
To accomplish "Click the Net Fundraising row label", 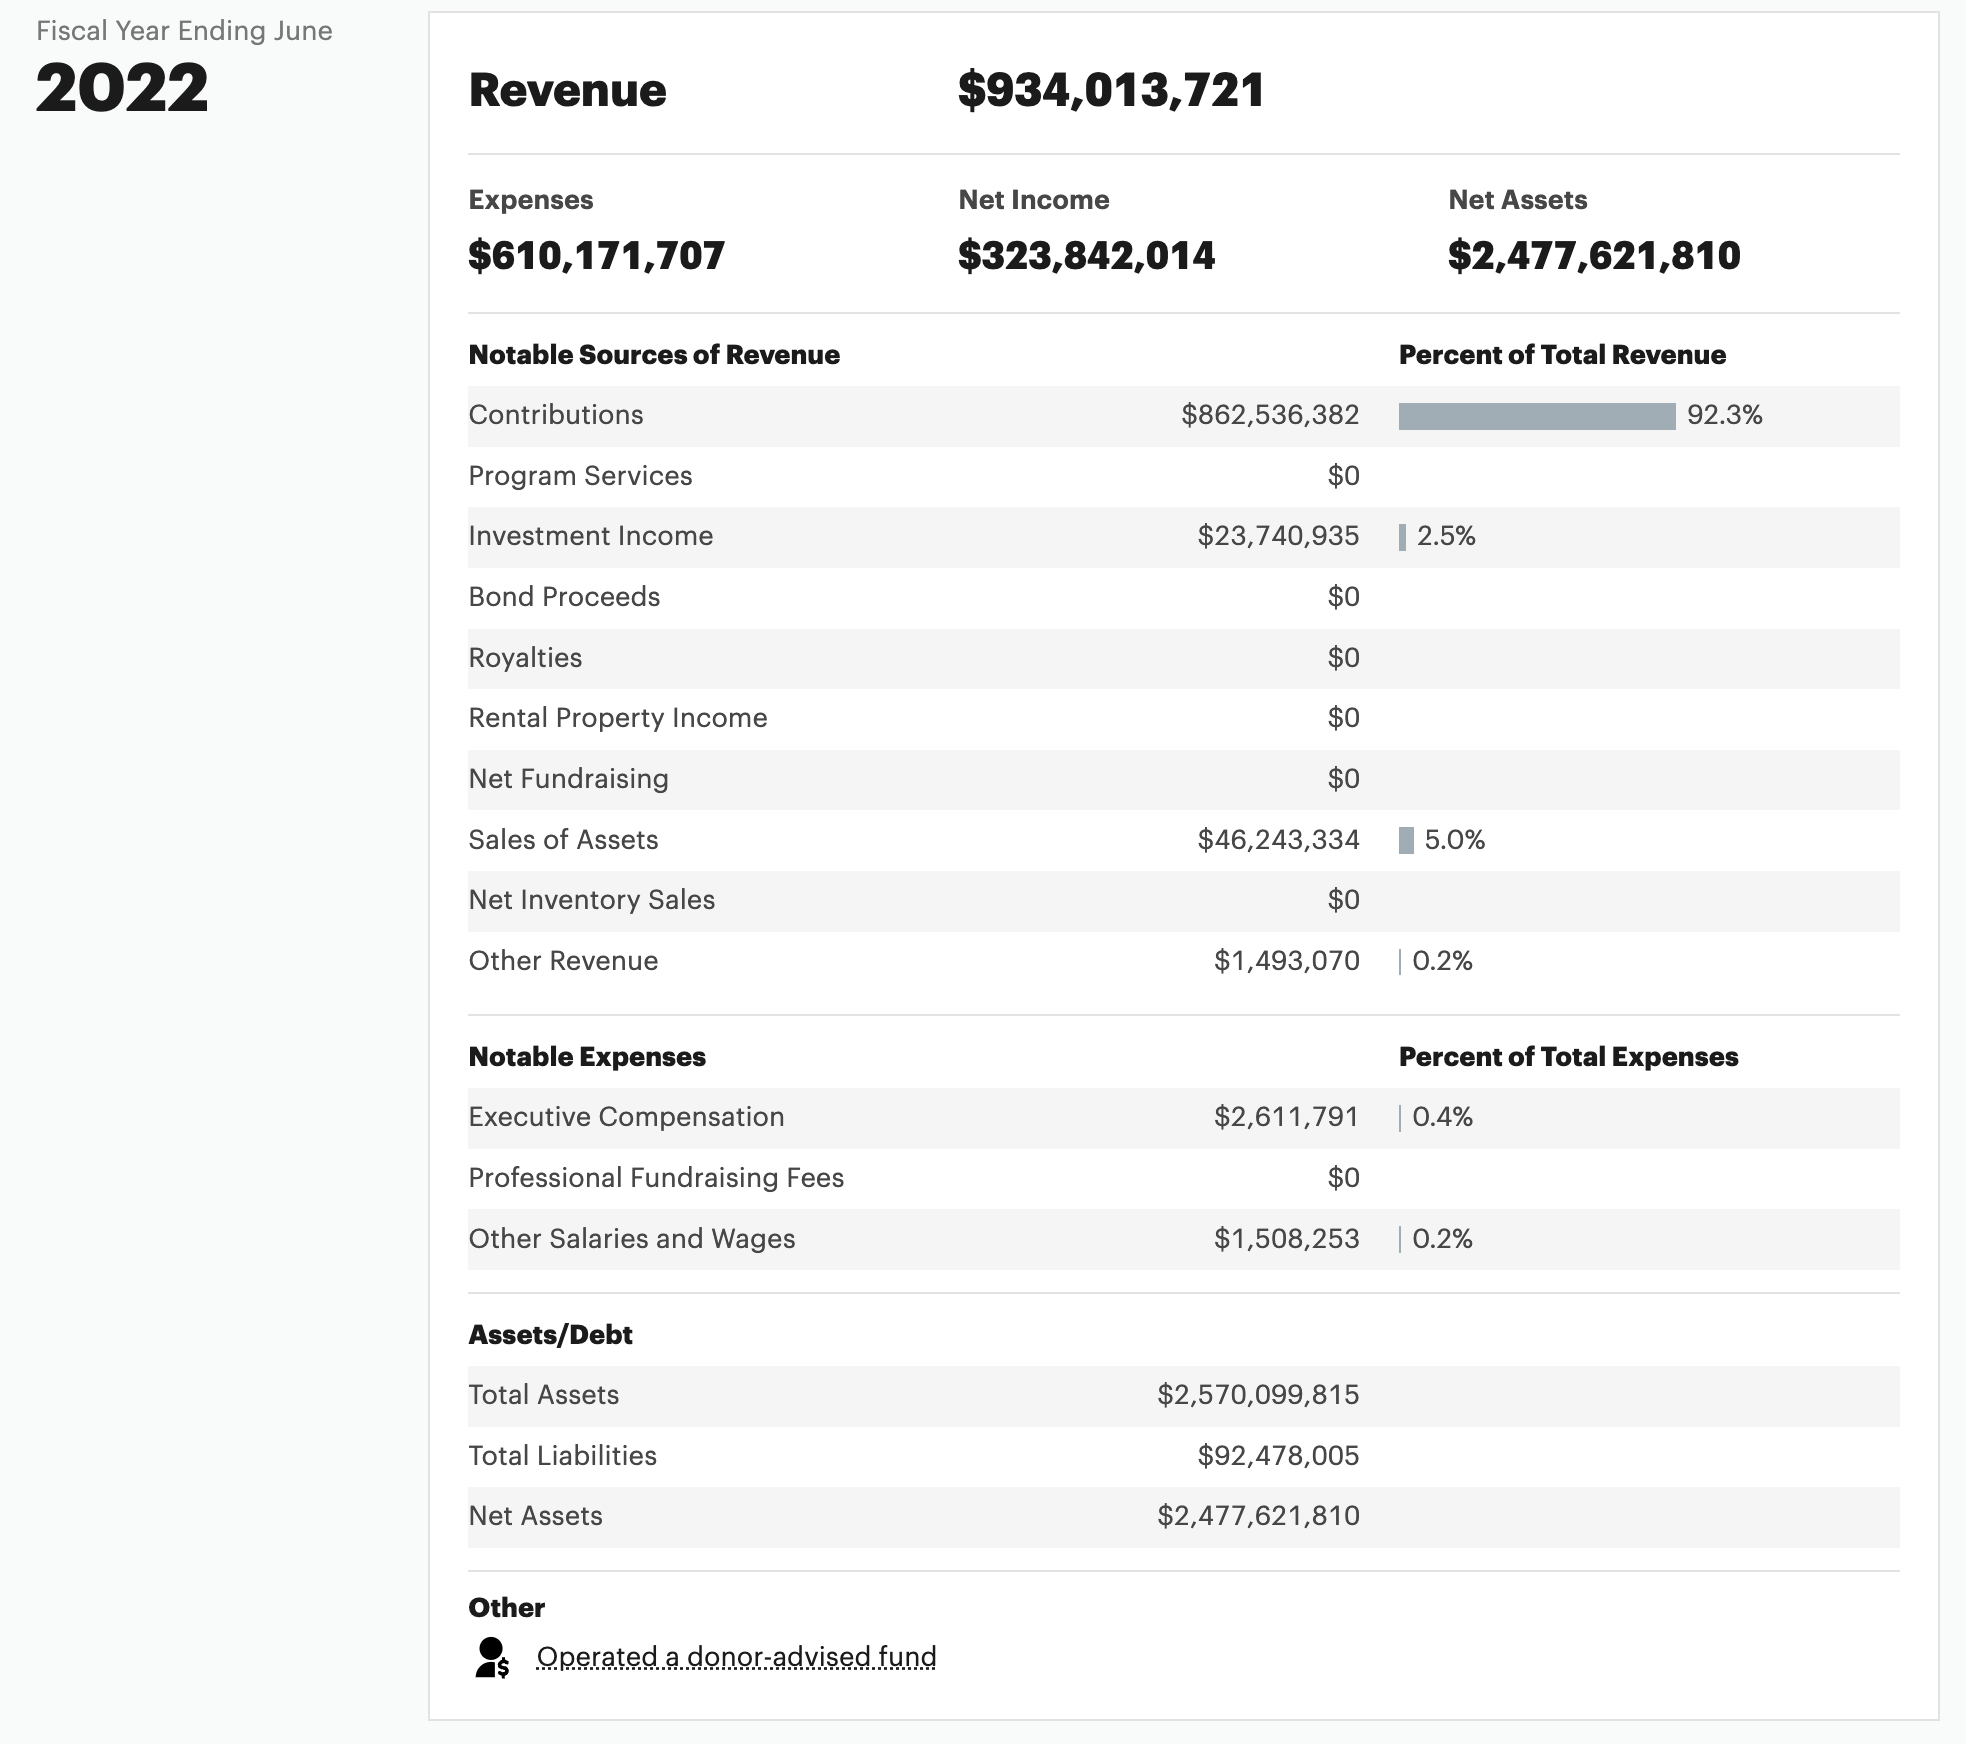I will click(568, 779).
